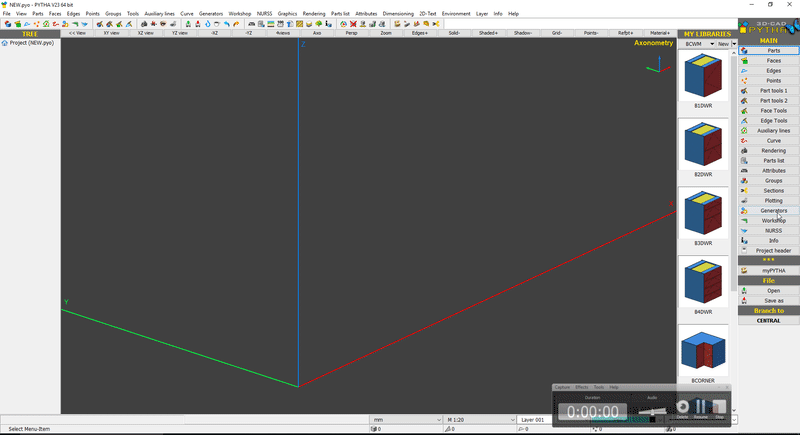Click the Project header button
This screenshot has width=800, height=435.
[769, 251]
